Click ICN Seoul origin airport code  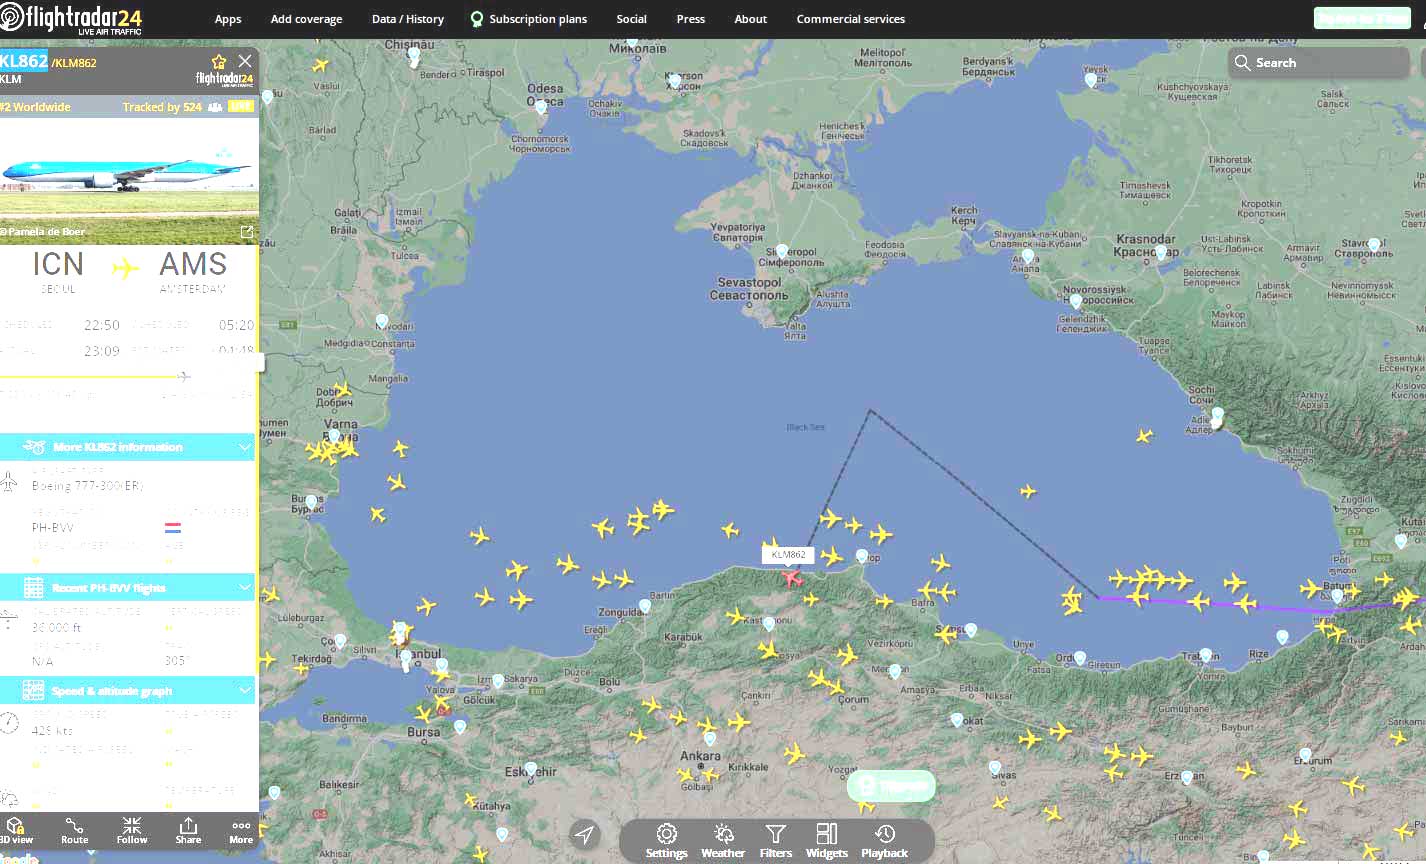coord(58,264)
